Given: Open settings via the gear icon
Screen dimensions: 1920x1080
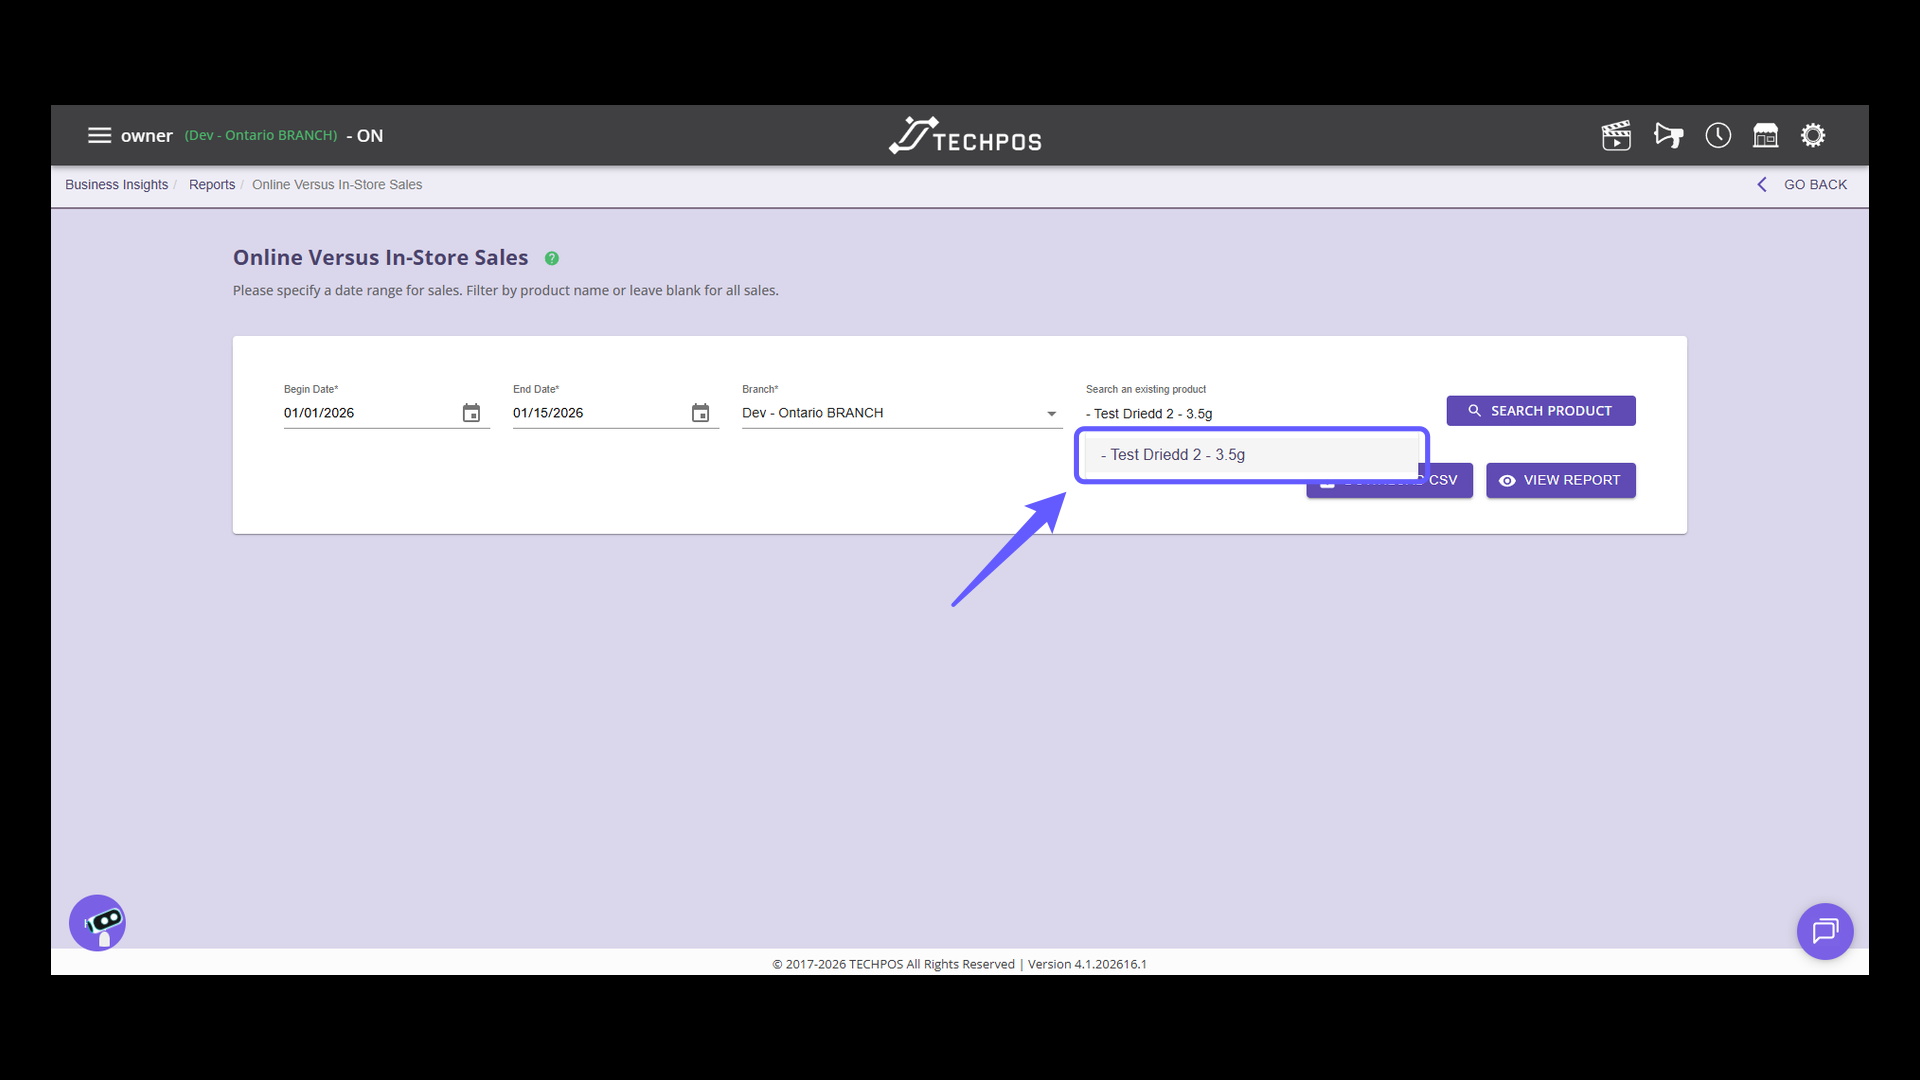Looking at the screenshot, I should [1813, 135].
